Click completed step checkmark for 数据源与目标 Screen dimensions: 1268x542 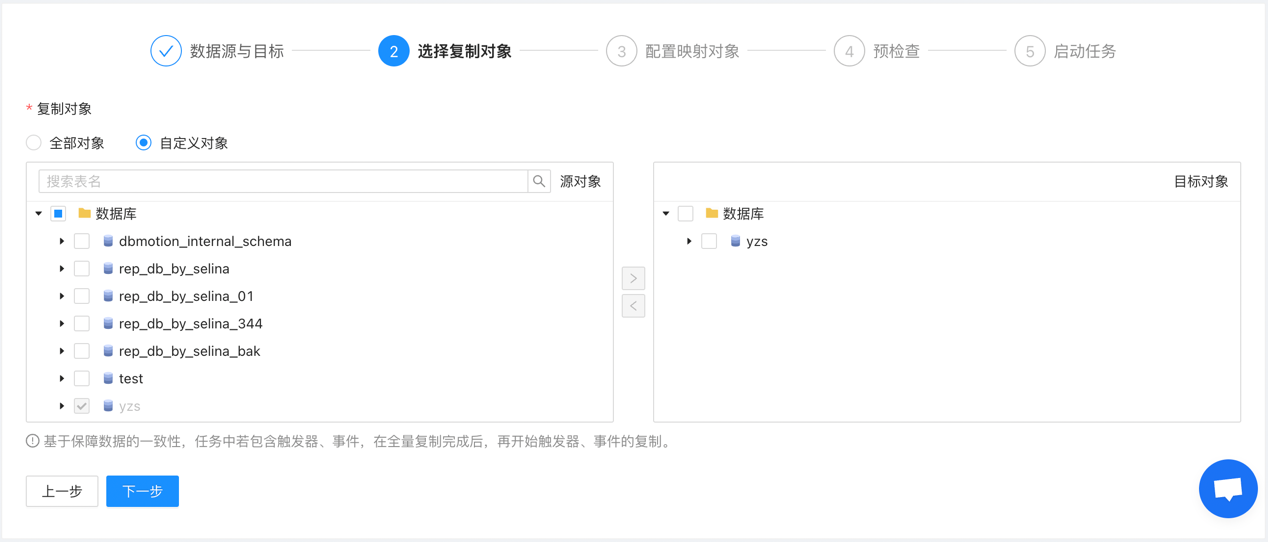166,51
